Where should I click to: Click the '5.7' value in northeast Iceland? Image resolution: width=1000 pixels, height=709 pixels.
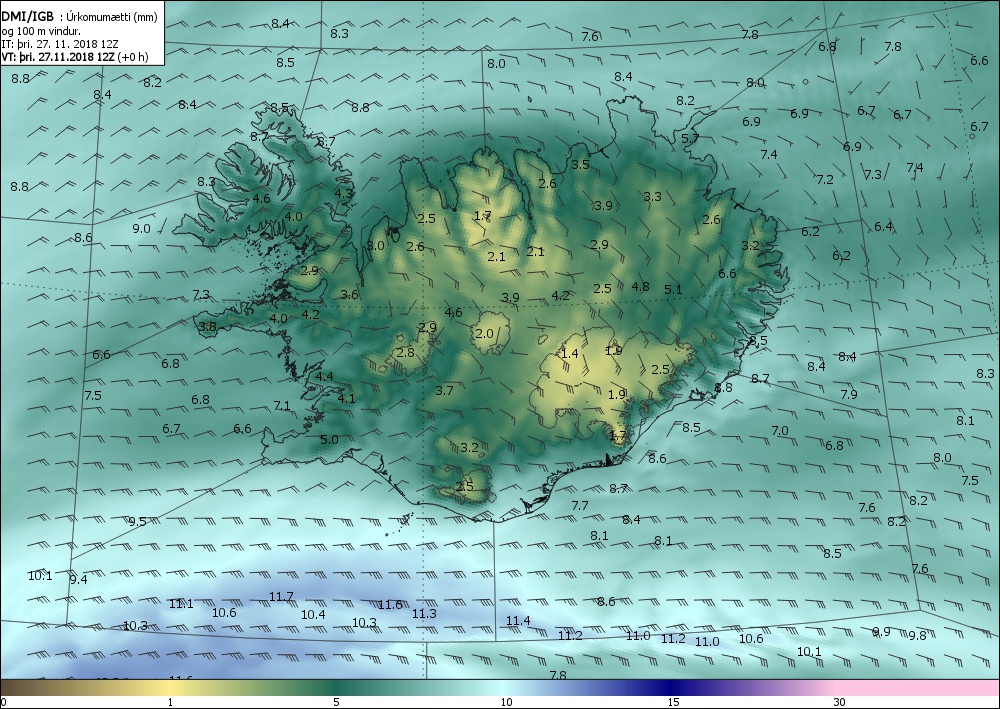pyautogui.click(x=690, y=138)
